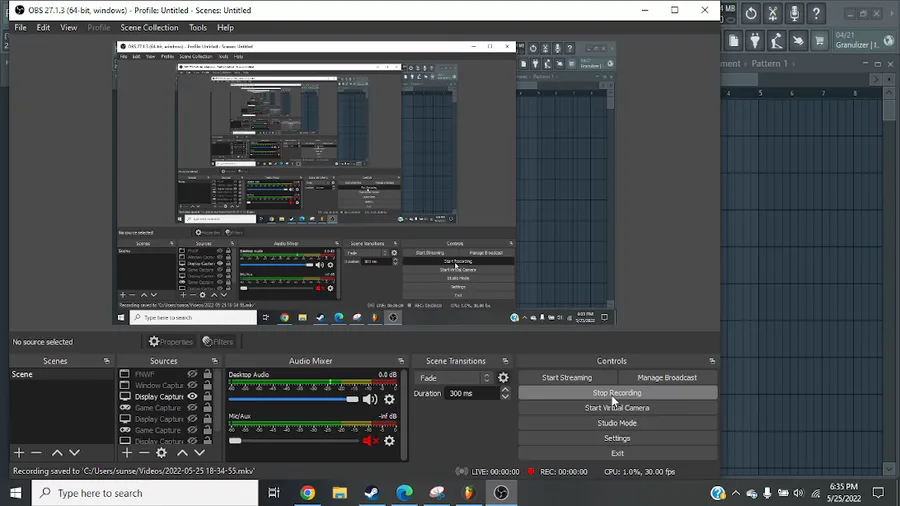
Task: Unmute Mic/Aux with red speaker icon
Action: 370,441
